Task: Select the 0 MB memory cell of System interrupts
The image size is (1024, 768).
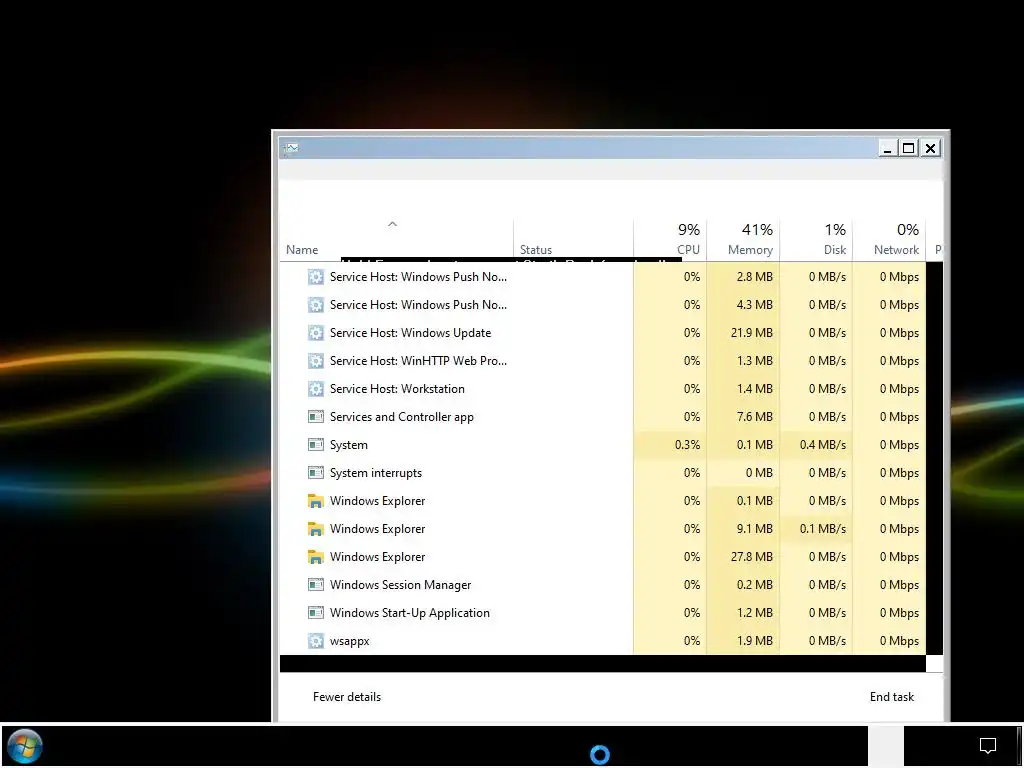Action: point(743,473)
